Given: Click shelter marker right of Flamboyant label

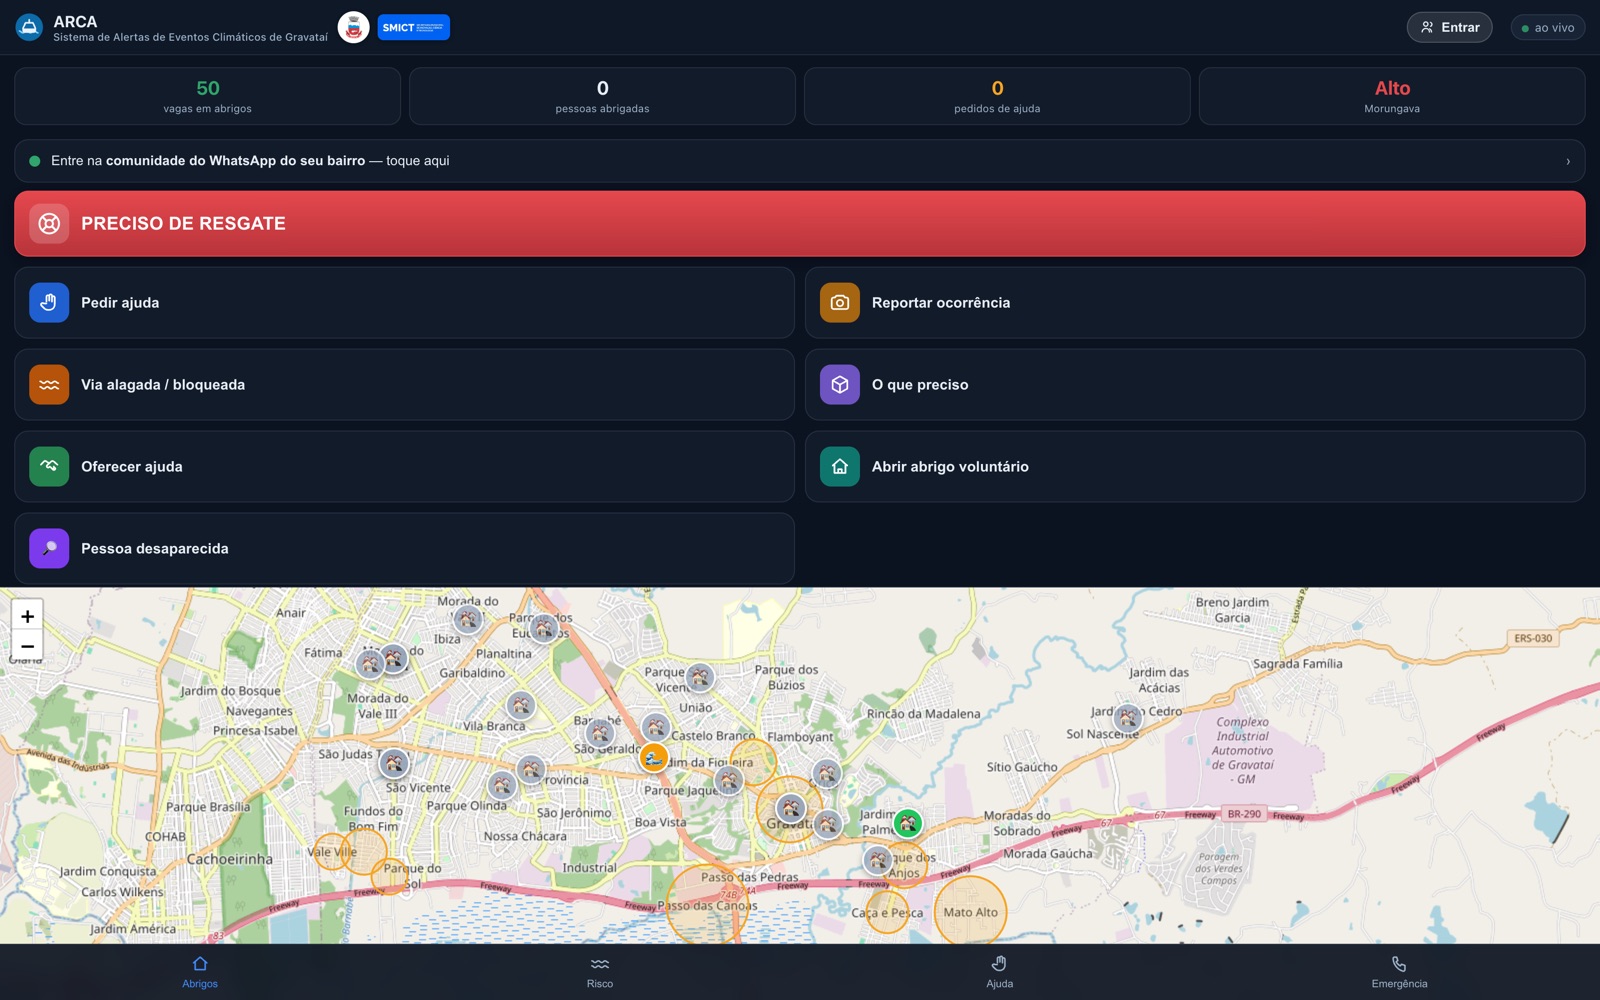Looking at the screenshot, I should tap(827, 773).
